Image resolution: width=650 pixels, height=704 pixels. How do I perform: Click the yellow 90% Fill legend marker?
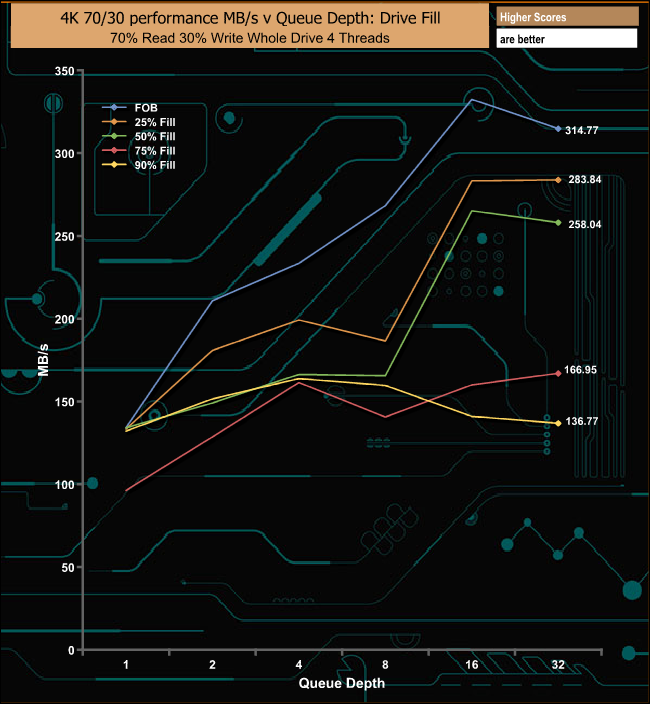[113, 165]
